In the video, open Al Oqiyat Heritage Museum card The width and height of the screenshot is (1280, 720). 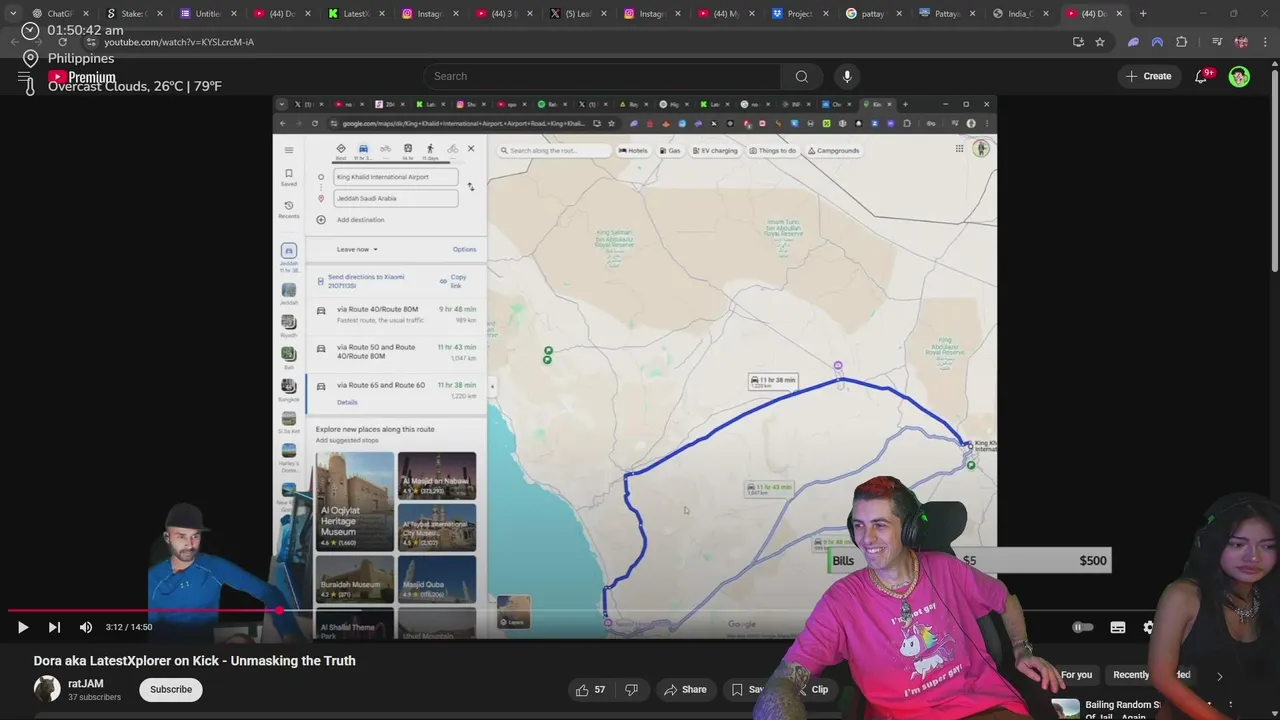click(x=355, y=501)
